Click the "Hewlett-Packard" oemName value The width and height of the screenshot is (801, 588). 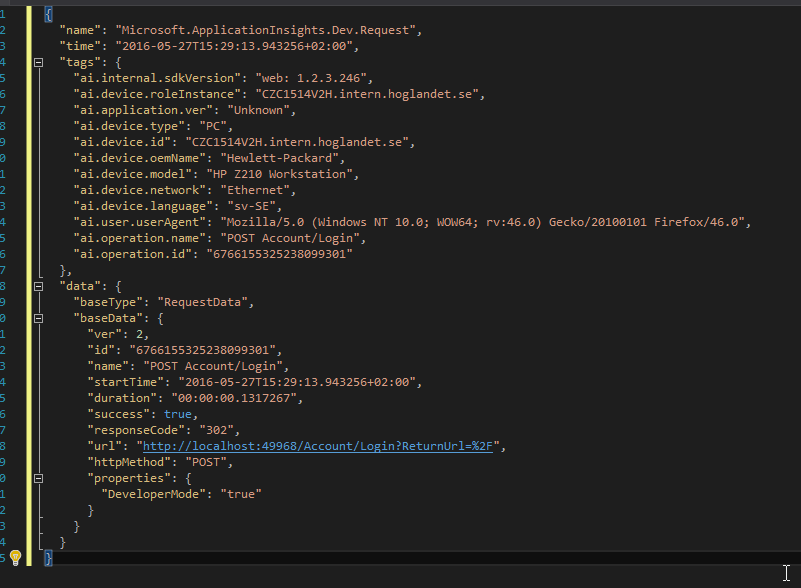(279, 158)
